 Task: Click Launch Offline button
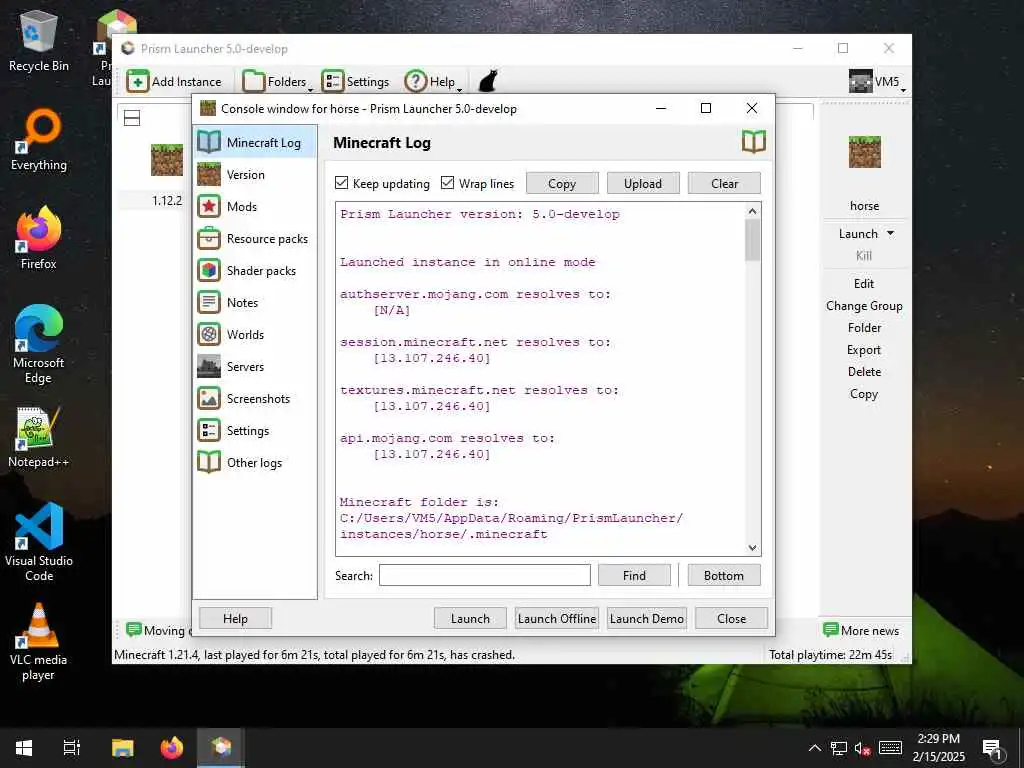click(x=556, y=618)
